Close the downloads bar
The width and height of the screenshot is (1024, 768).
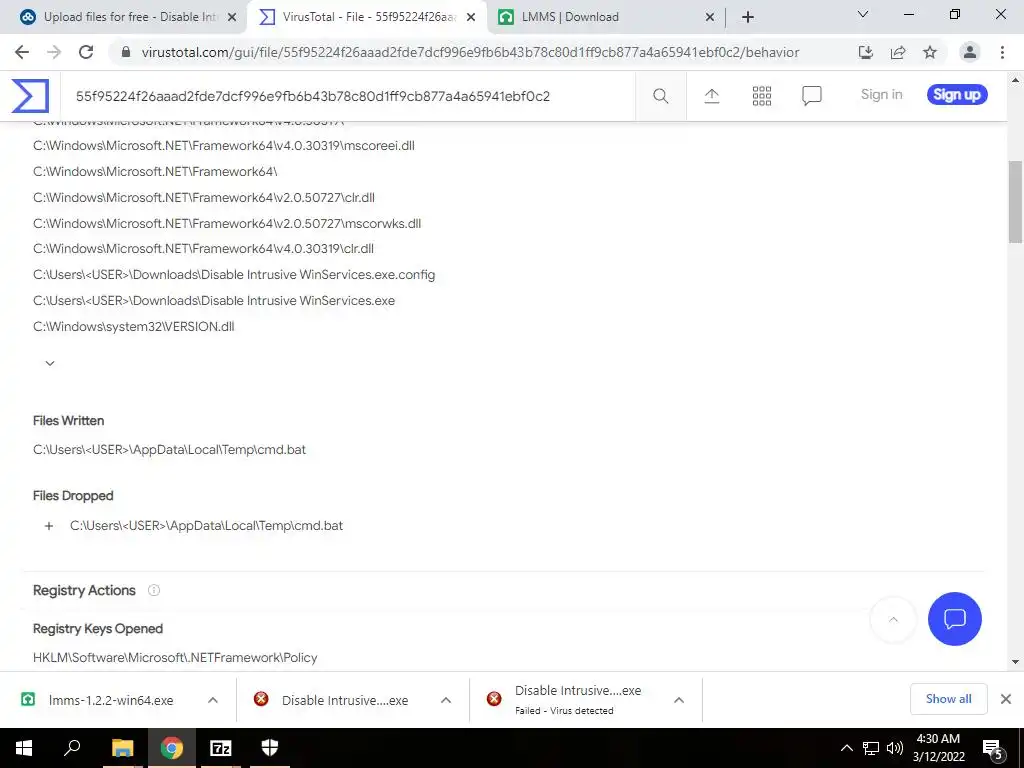tap(1006, 699)
